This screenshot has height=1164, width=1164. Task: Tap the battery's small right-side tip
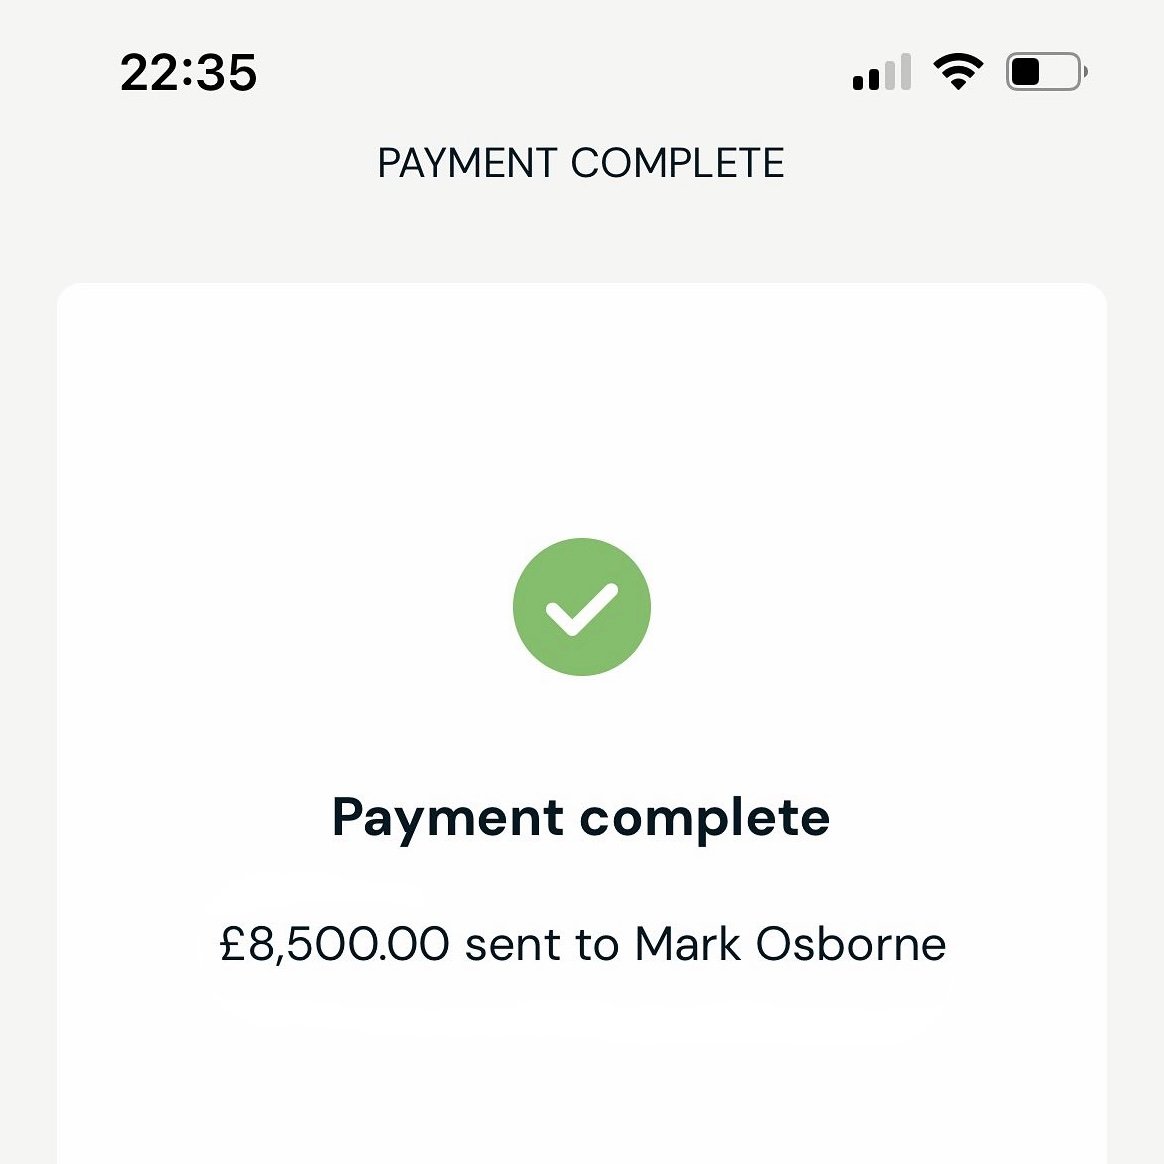[1086, 72]
